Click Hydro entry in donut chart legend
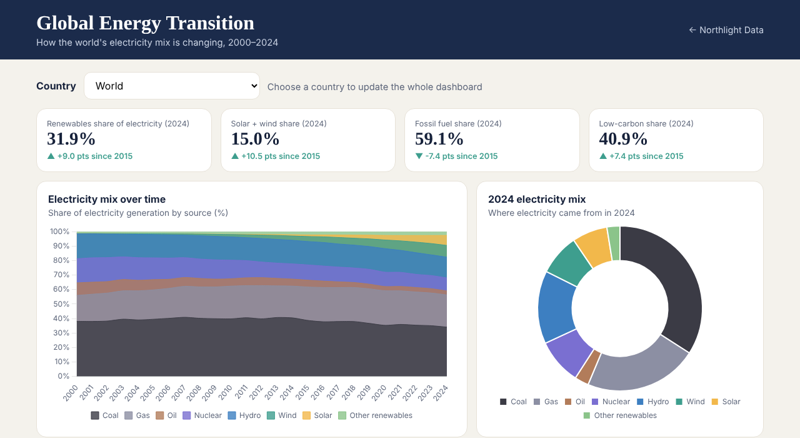Image resolution: width=800 pixels, height=438 pixels. (x=653, y=402)
